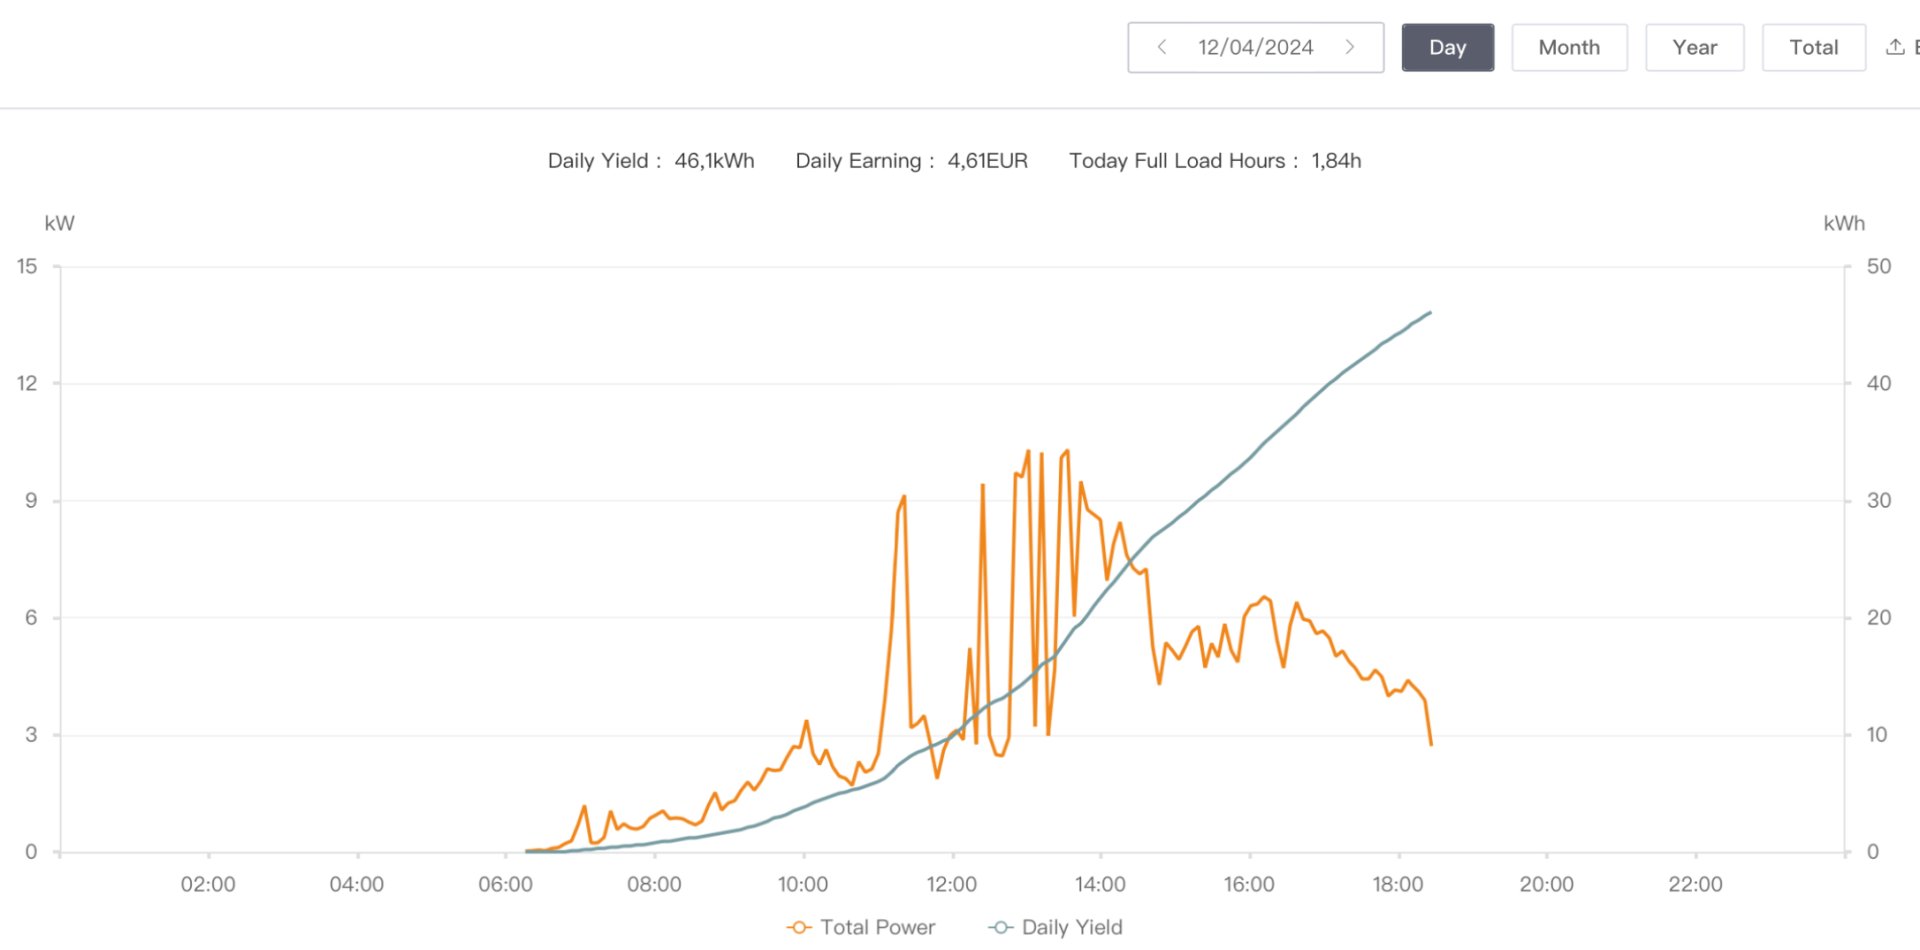
Task: Click the Daily Yield 46,1kWh value
Action: pyautogui.click(x=714, y=161)
